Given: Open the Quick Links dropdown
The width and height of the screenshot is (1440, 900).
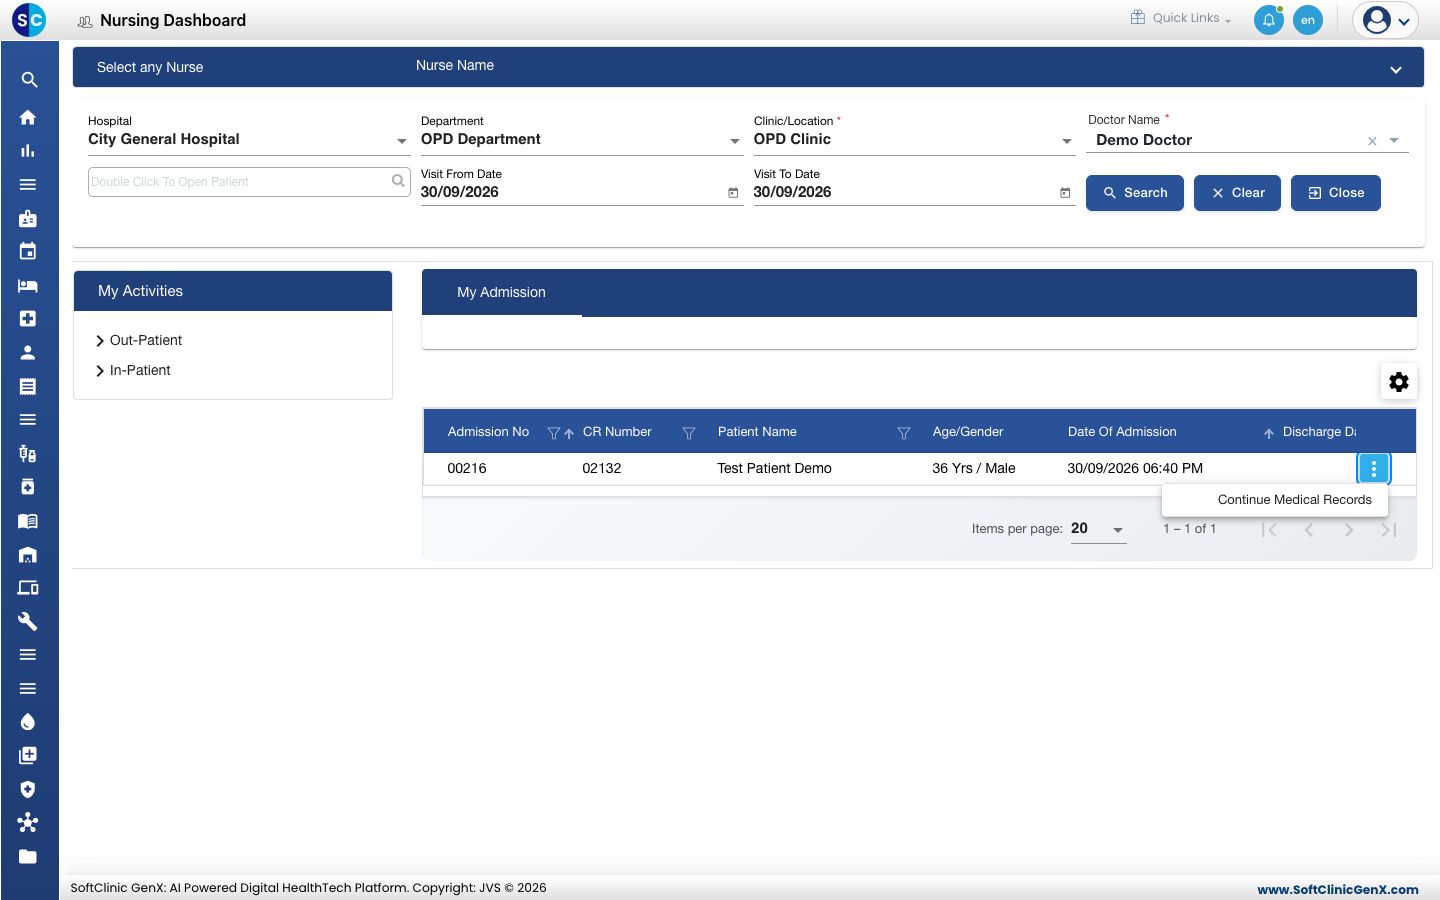Looking at the screenshot, I should [x=1181, y=18].
